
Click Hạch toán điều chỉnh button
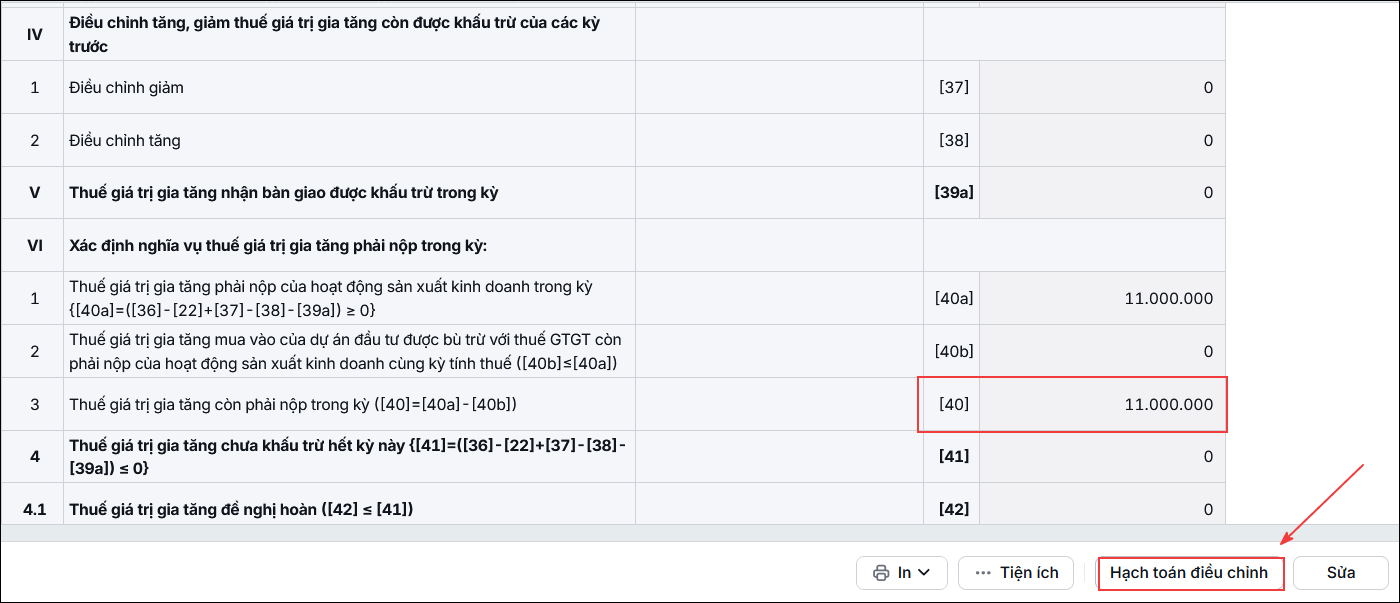point(1190,573)
